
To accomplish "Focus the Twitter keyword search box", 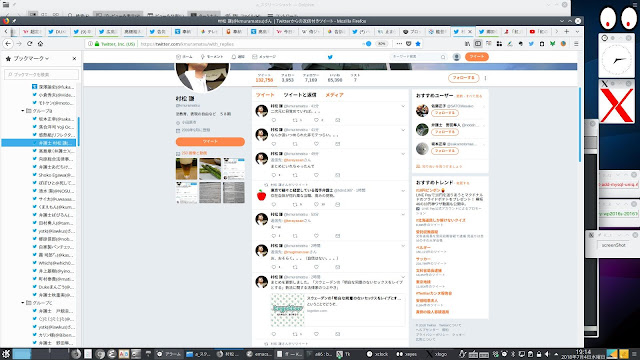I will (418, 57).
